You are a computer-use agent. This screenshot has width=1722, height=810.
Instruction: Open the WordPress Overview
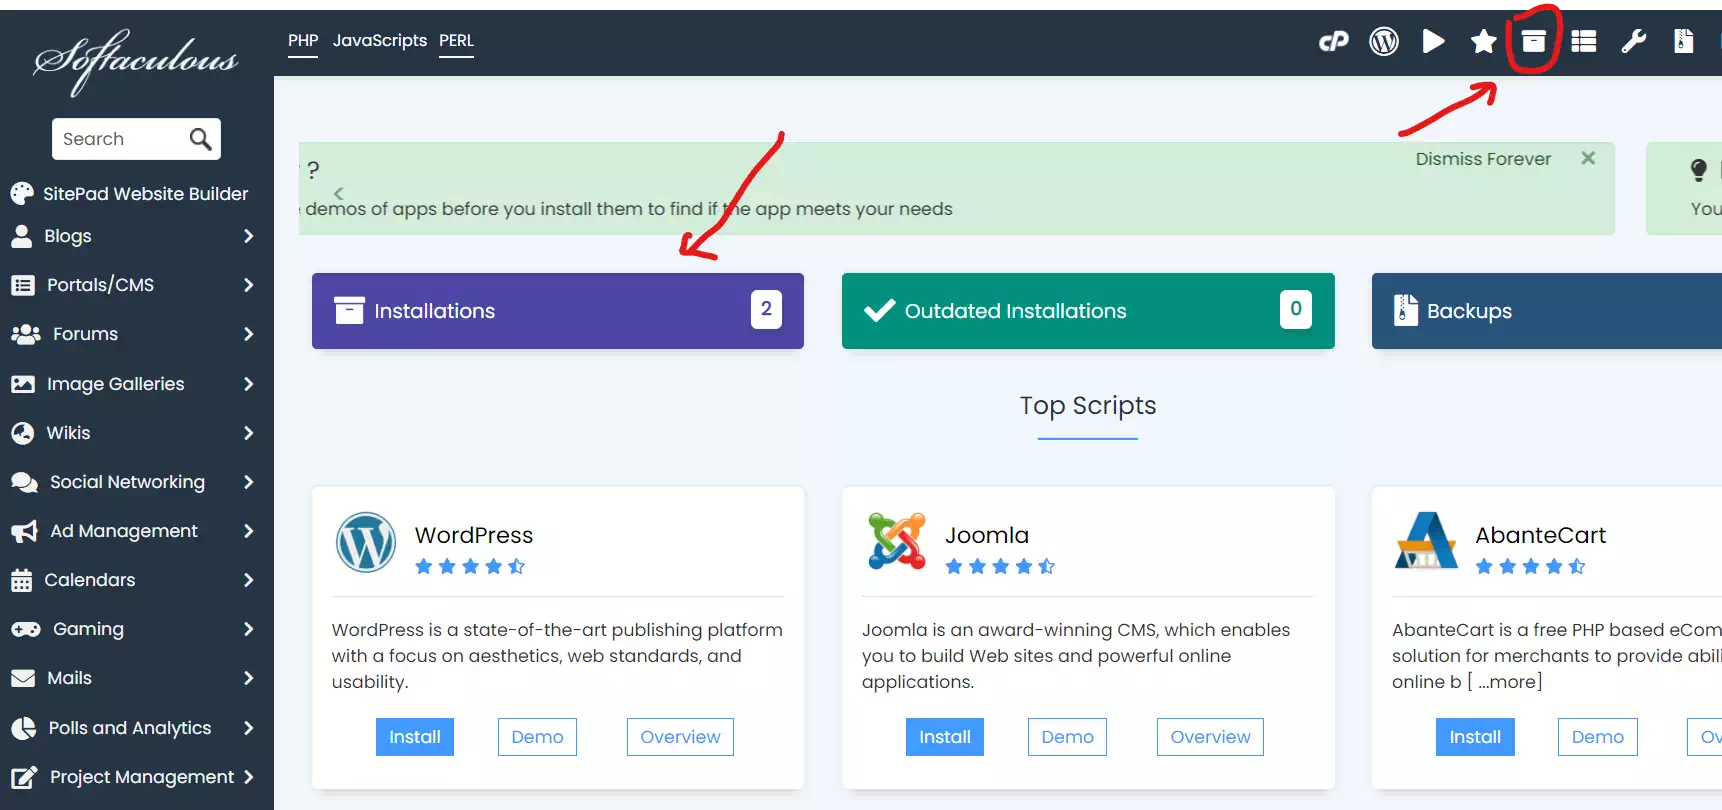680,737
